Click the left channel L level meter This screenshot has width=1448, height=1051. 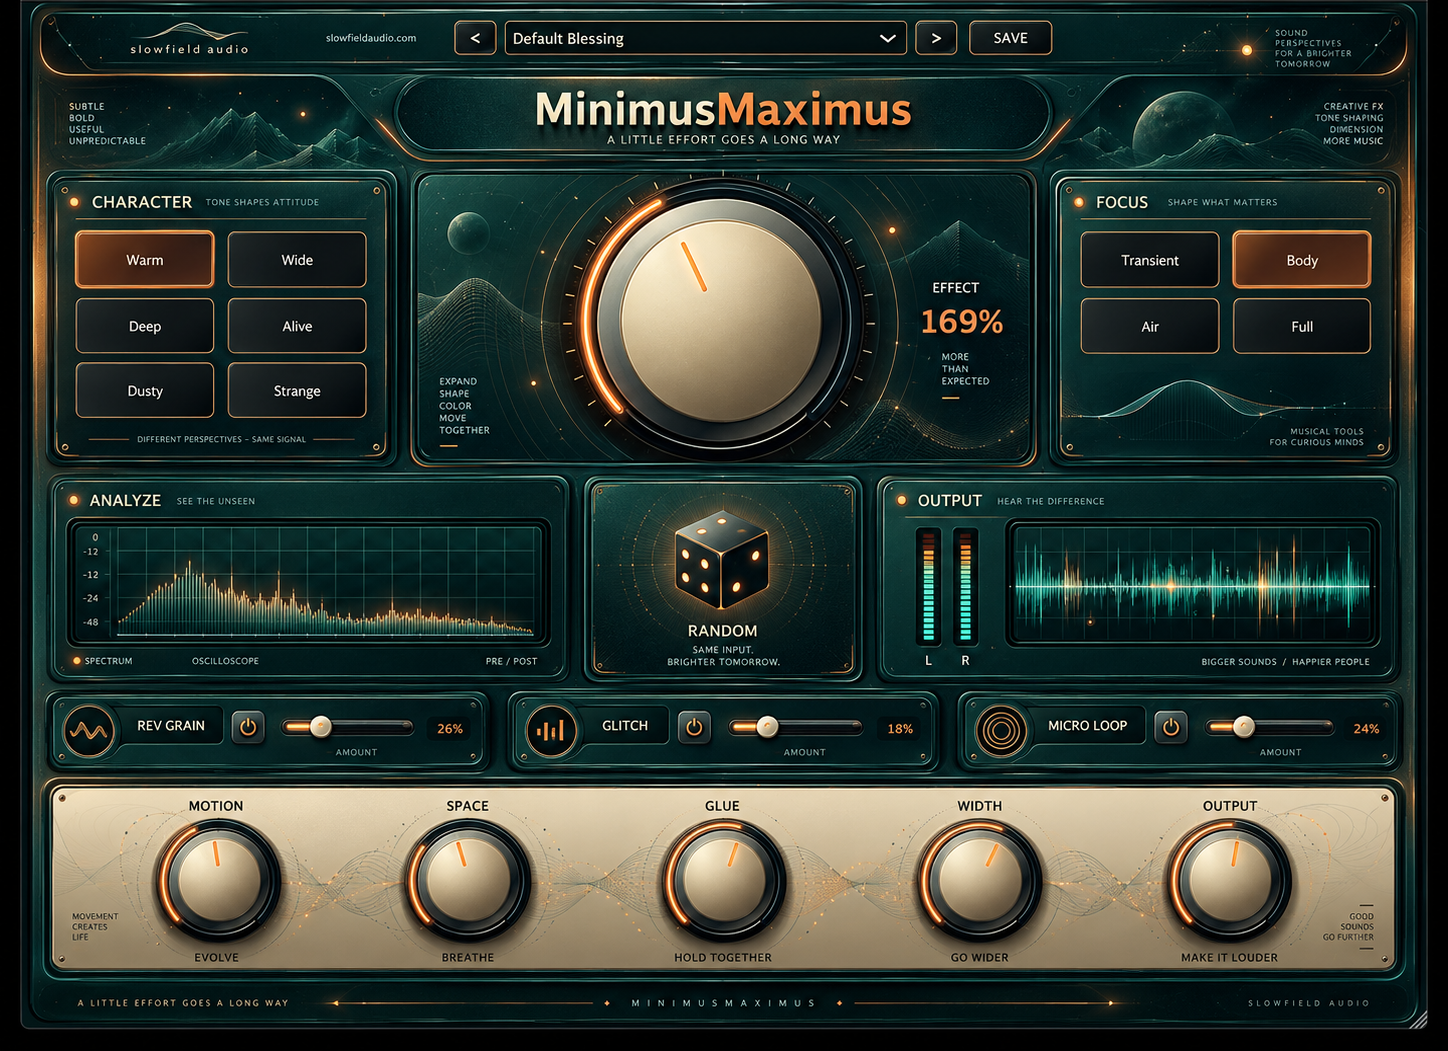click(928, 586)
